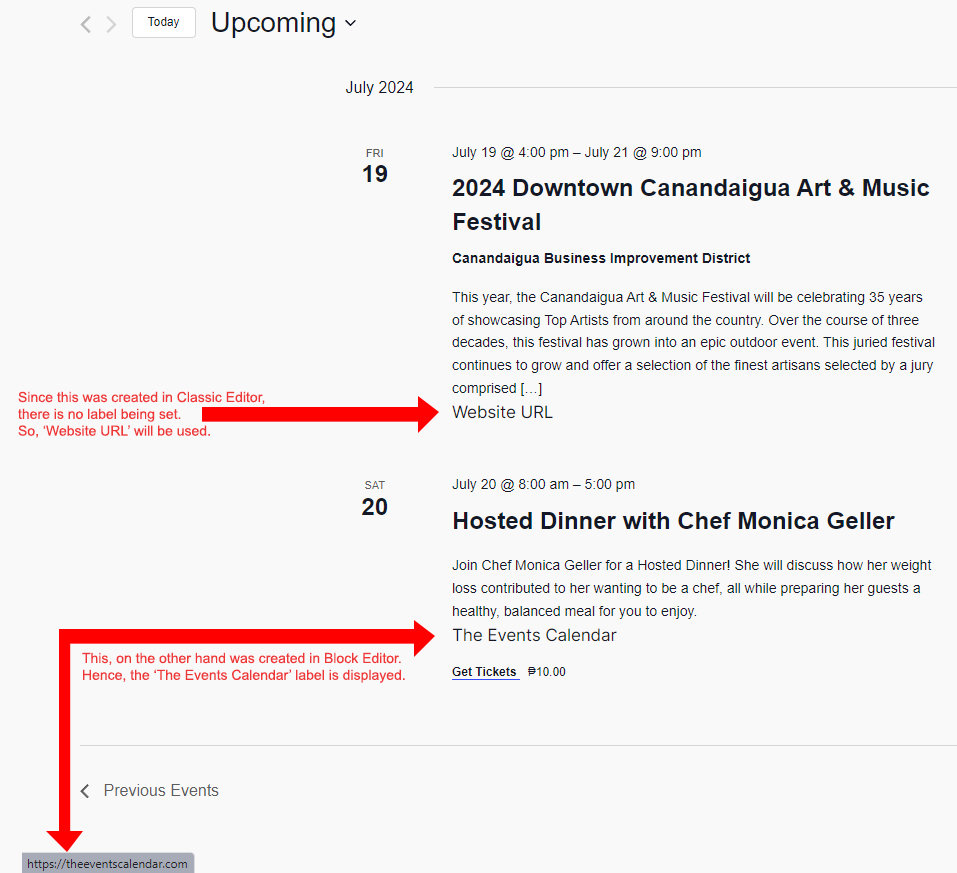Open The Events Calendar website link
Screen dimensions: 957x873
pyautogui.click(x=534, y=635)
